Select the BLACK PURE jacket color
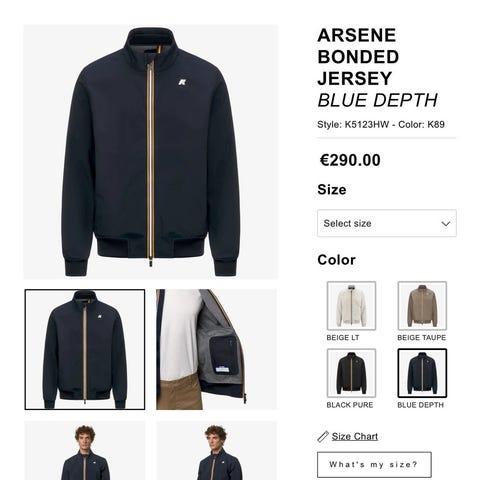 (351, 373)
